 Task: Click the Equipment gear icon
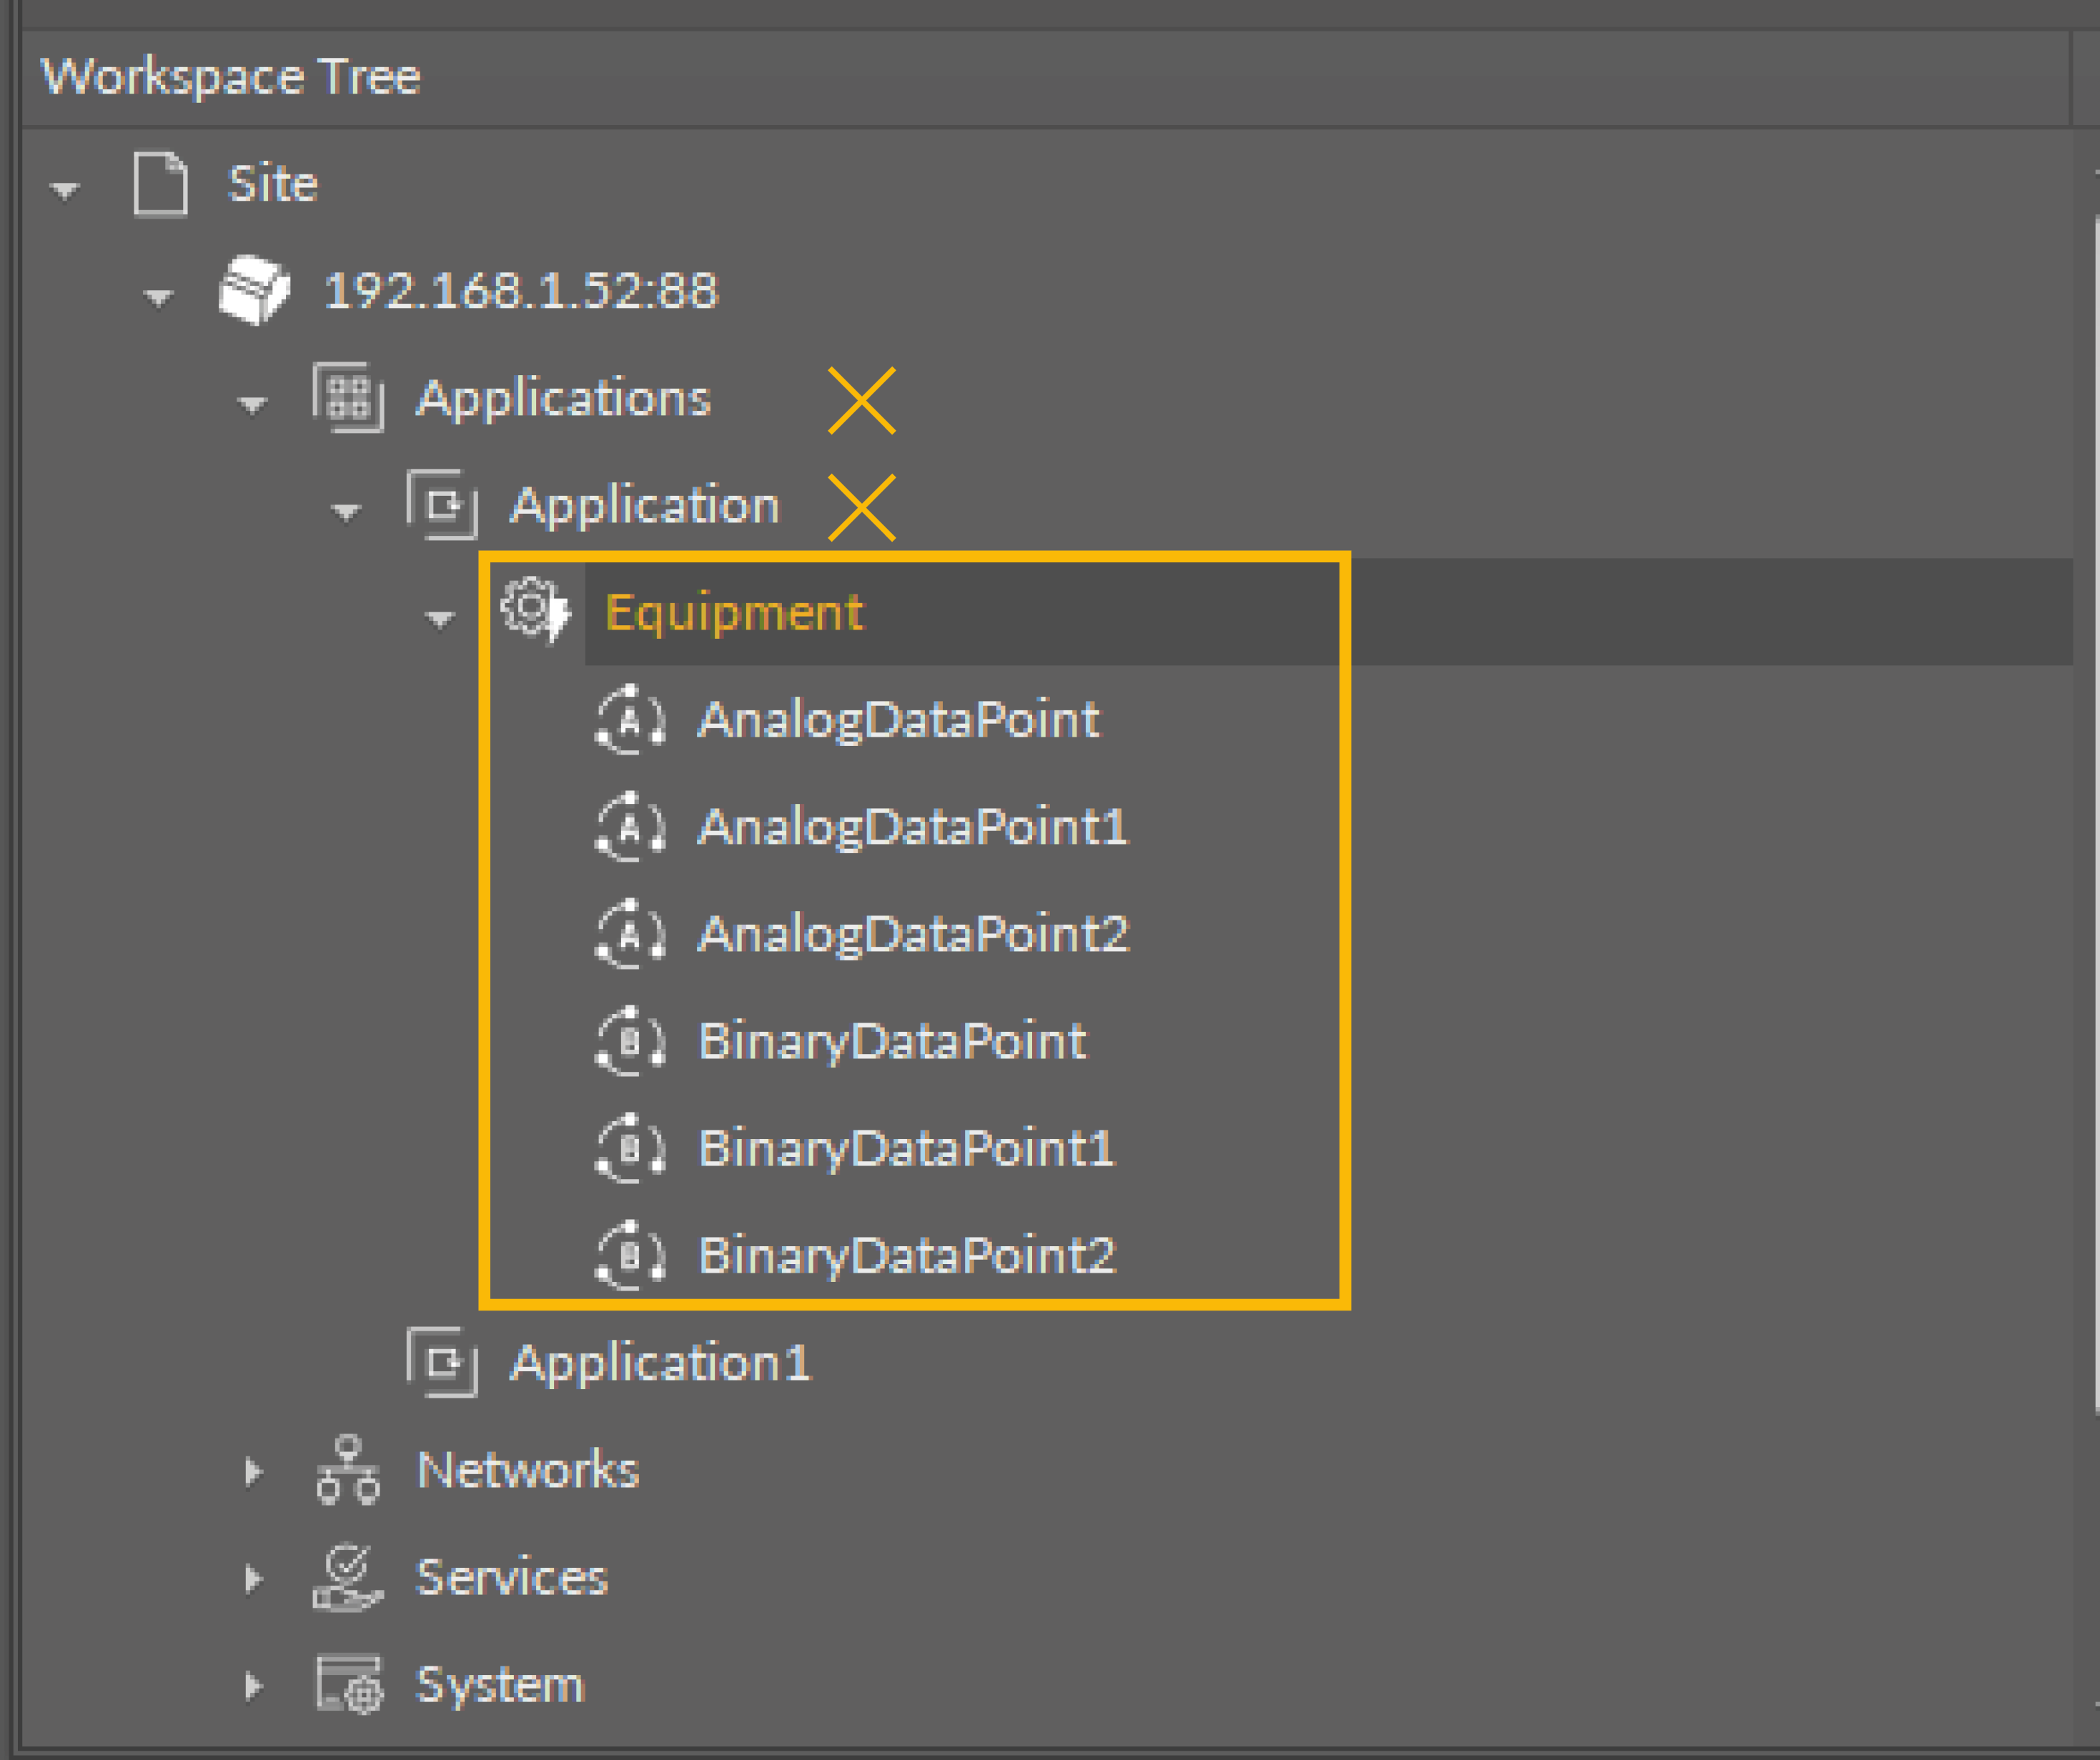pos(533,608)
